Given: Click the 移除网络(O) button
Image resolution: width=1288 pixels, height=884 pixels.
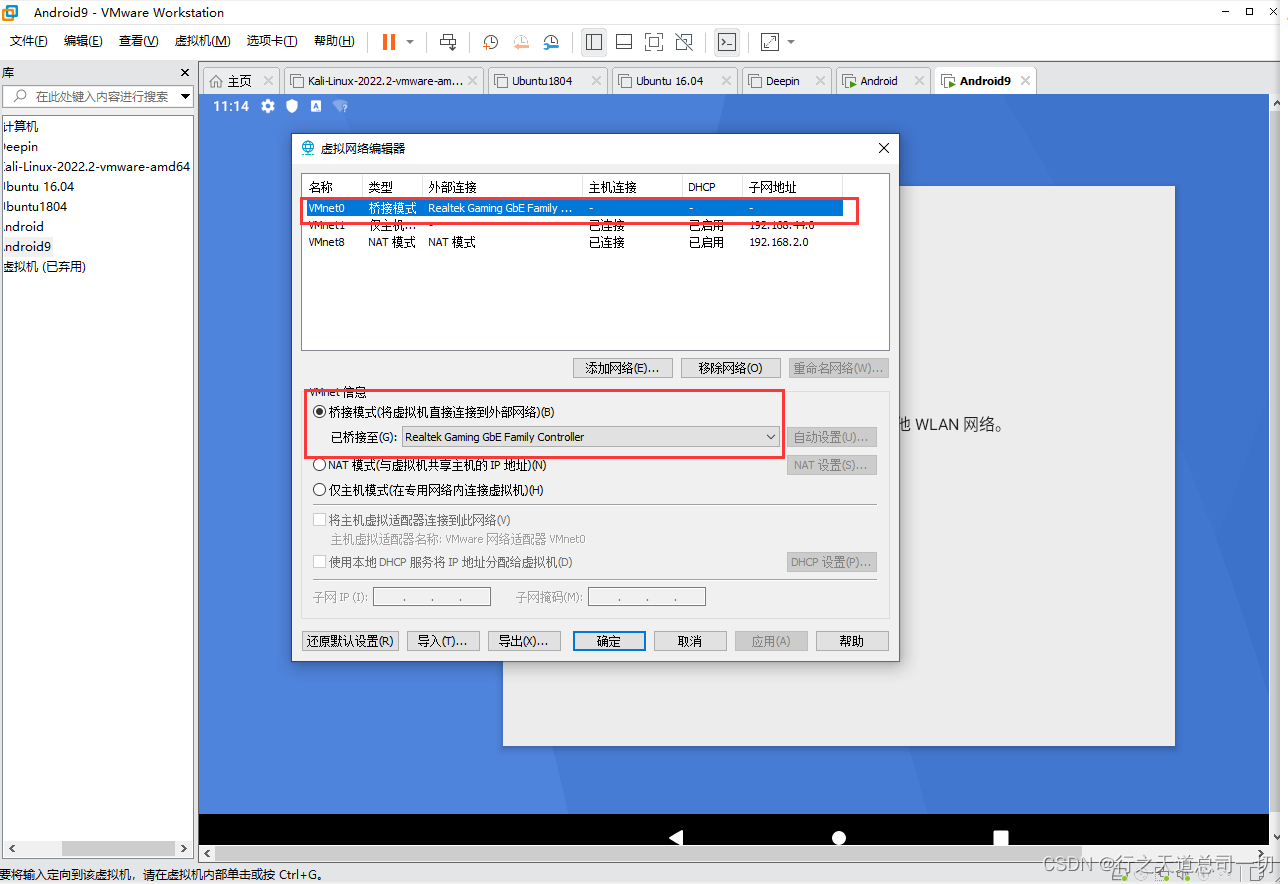Looking at the screenshot, I should point(730,368).
